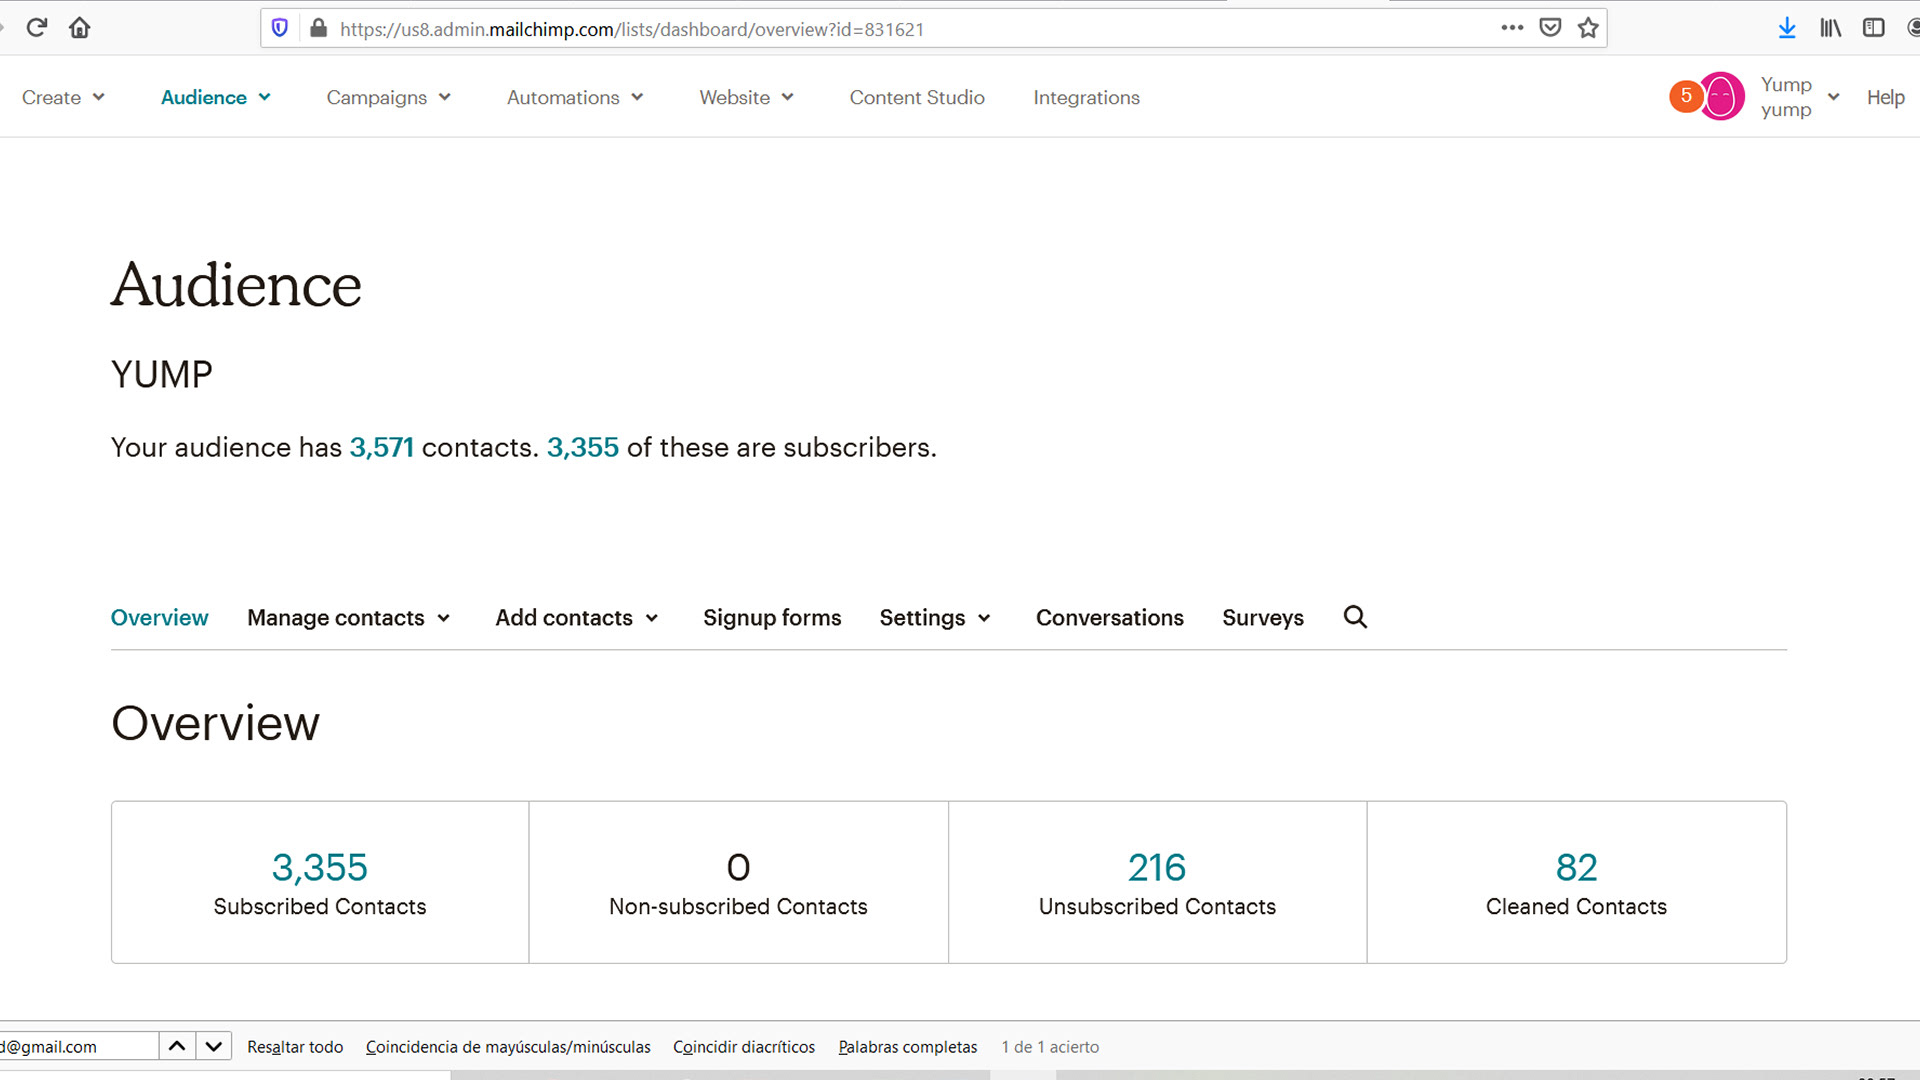Click the '1 de 1 acierto' status text
This screenshot has width=1920, height=1080.
click(1050, 1047)
